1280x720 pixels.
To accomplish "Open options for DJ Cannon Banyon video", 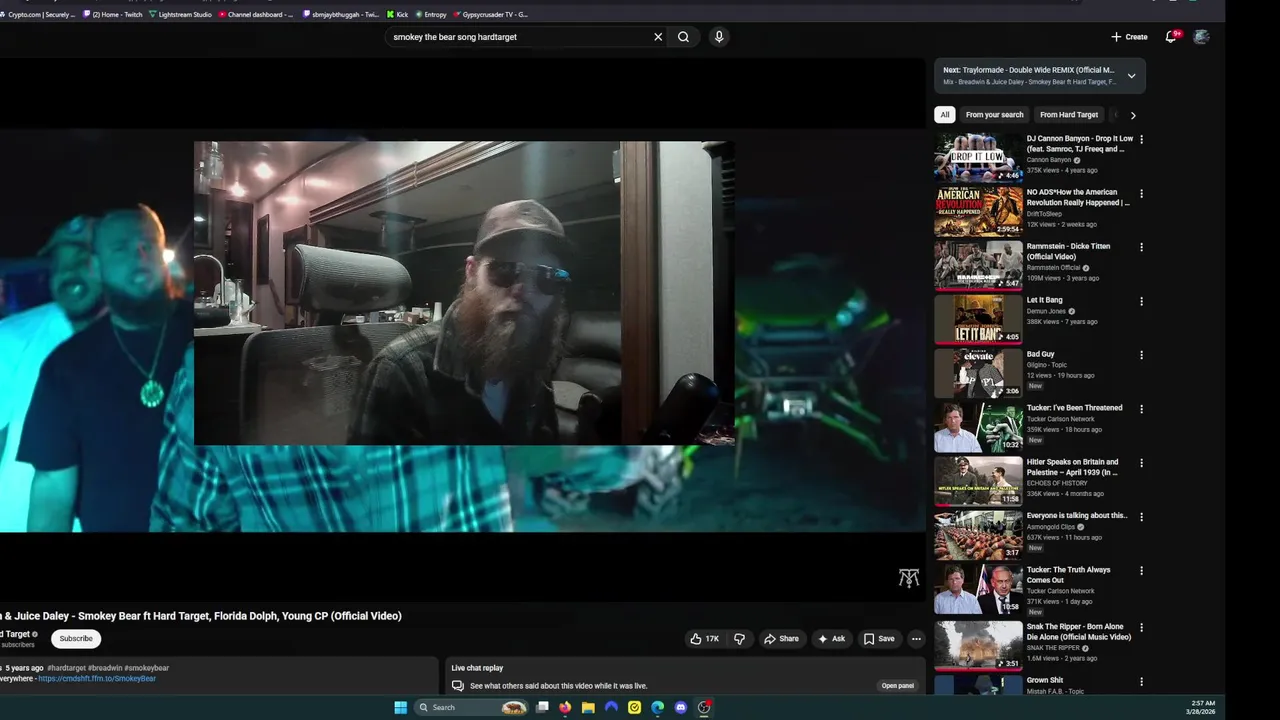I will click(x=1141, y=140).
